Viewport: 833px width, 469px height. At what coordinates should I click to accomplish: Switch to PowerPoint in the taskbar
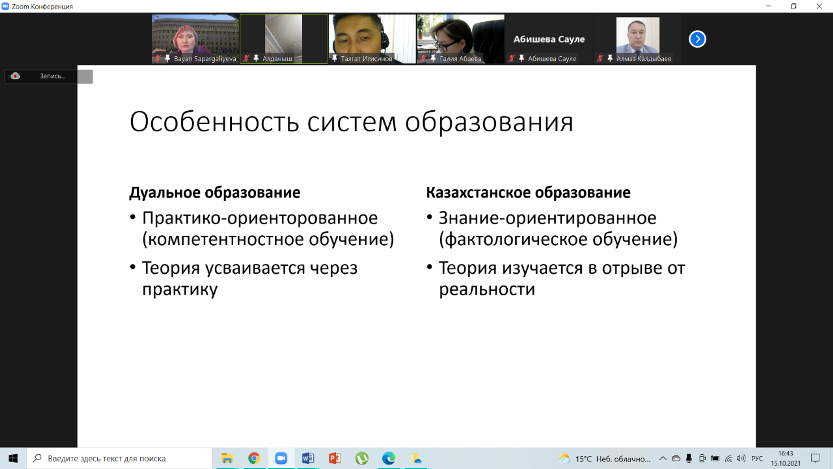click(335, 458)
